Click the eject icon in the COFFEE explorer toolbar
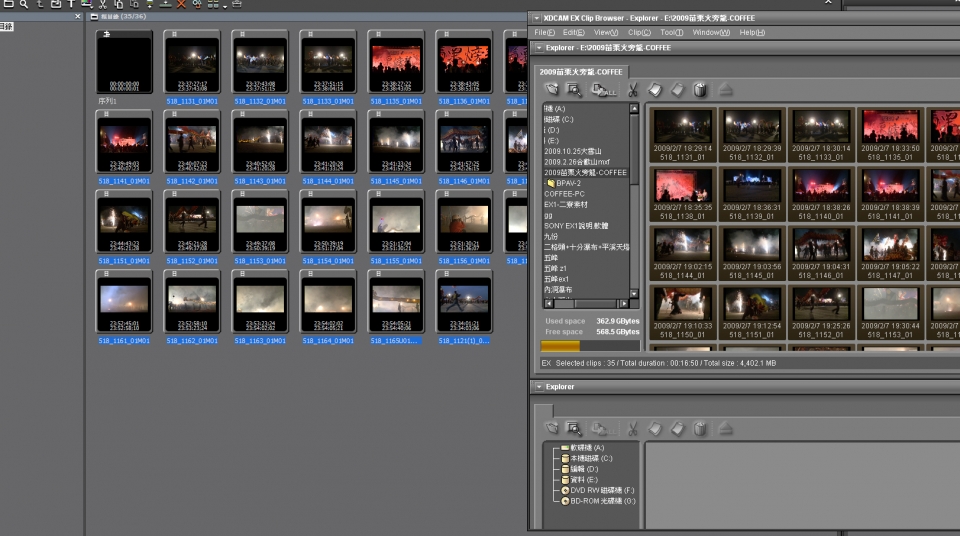Screen dimensions: 960x536 coord(725,90)
